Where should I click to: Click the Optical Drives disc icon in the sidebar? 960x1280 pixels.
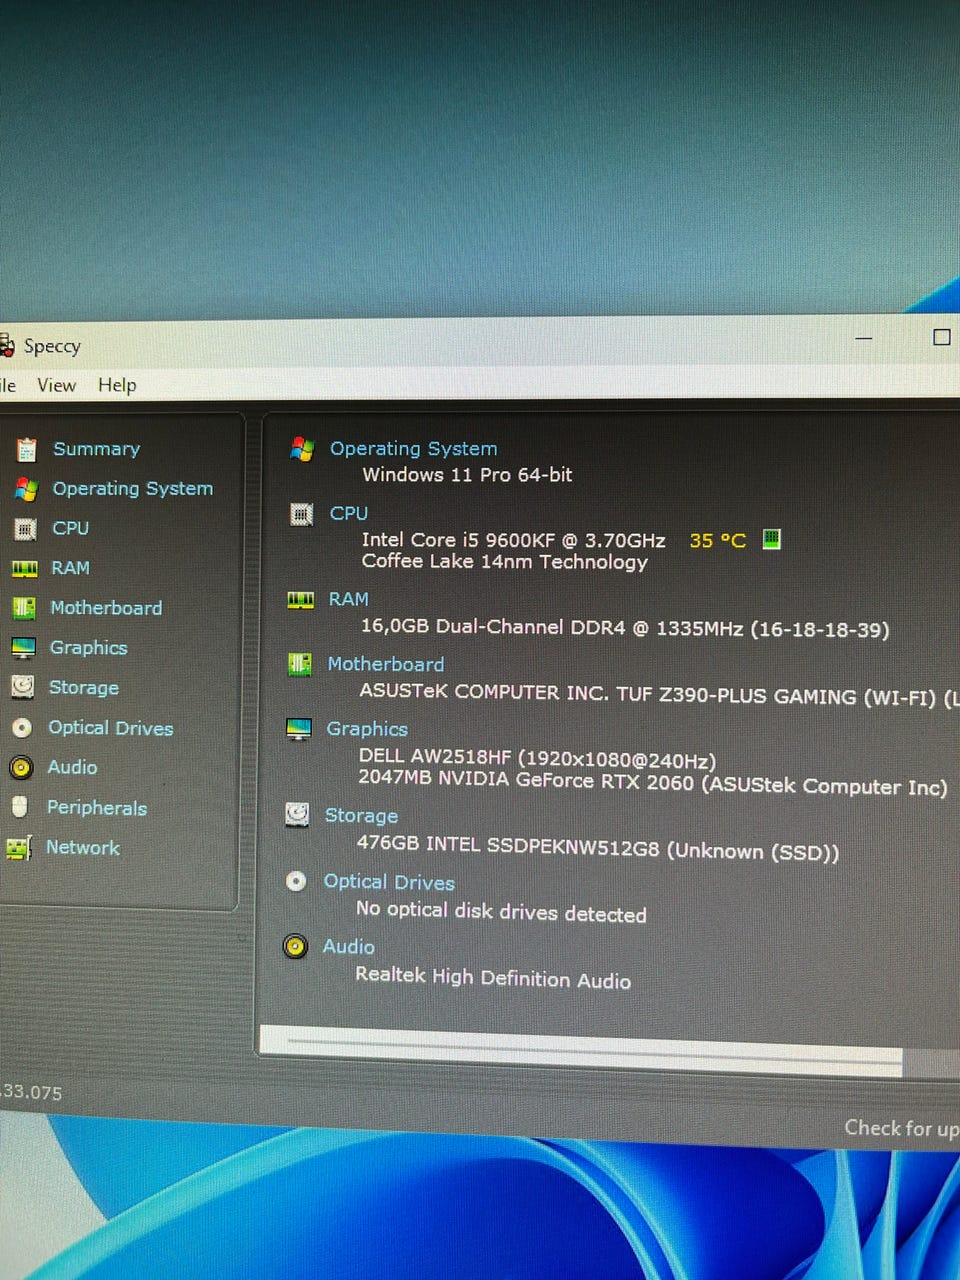tap(22, 728)
